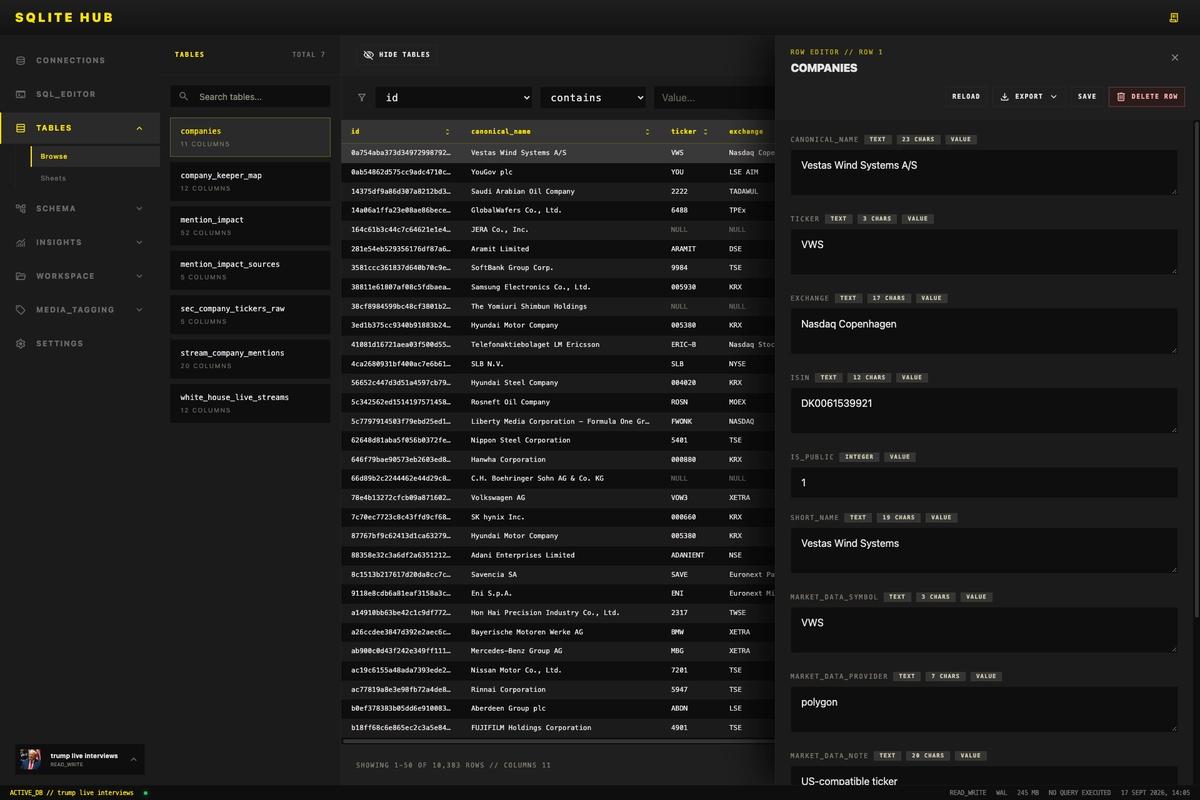
Task: Open the Schema diagram icon
Action: [x=21, y=208]
